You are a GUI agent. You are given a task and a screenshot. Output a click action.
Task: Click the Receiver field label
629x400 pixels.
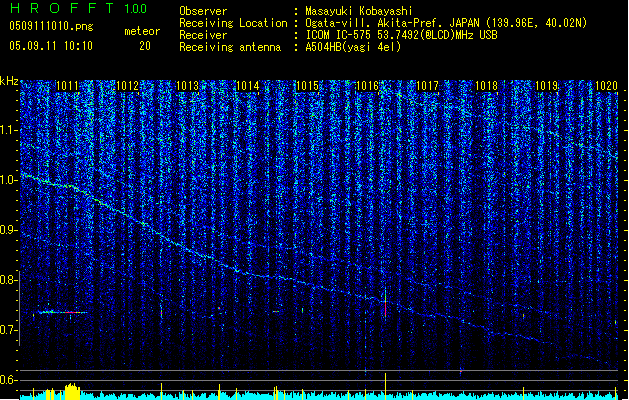(x=203, y=35)
